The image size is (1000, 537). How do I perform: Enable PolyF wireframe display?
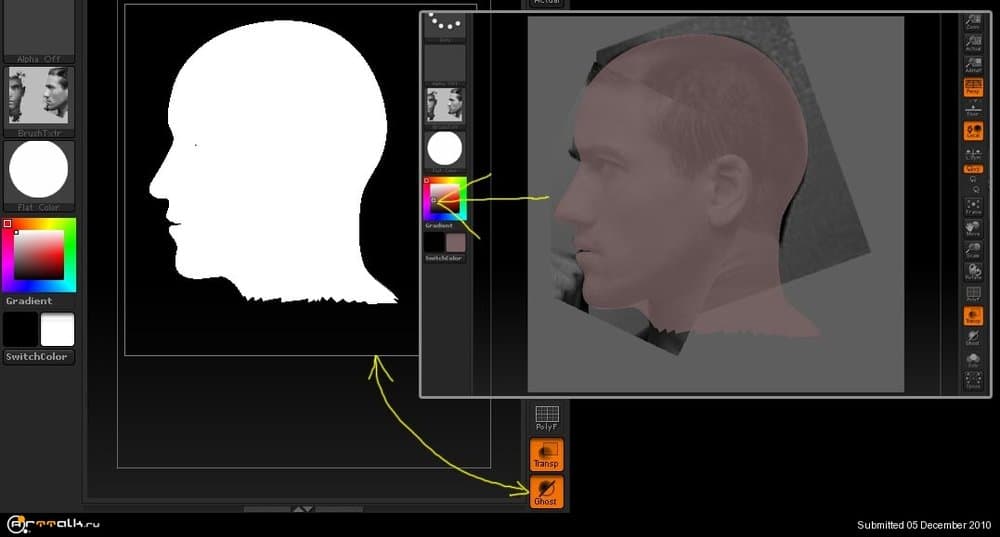tap(546, 418)
